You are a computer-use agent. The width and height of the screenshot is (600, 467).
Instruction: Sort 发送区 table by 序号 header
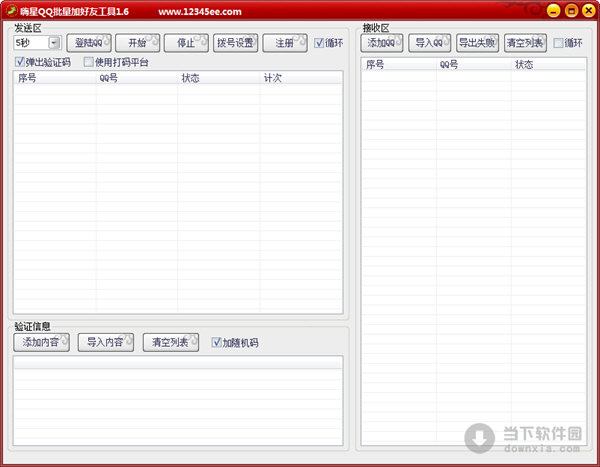55,78
